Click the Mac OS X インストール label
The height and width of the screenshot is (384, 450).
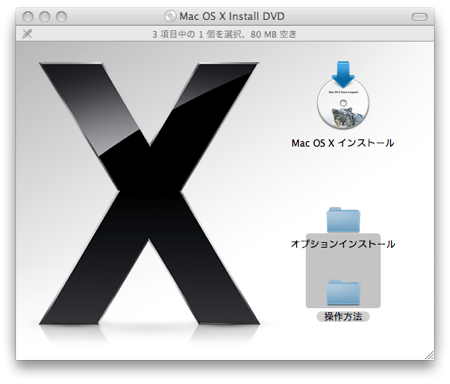pyautogui.click(x=343, y=143)
